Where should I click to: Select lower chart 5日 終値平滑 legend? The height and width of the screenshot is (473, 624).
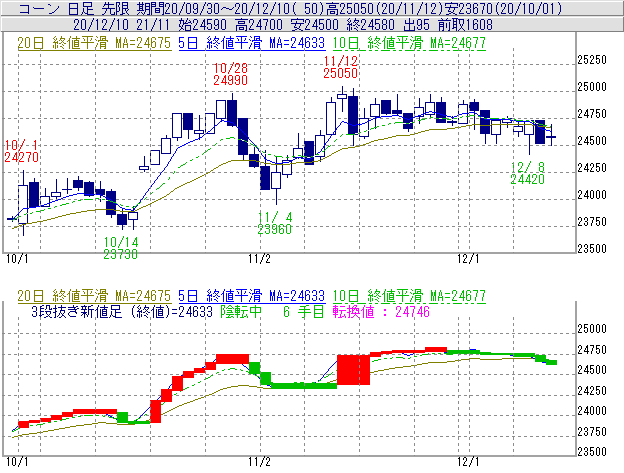tap(252, 296)
